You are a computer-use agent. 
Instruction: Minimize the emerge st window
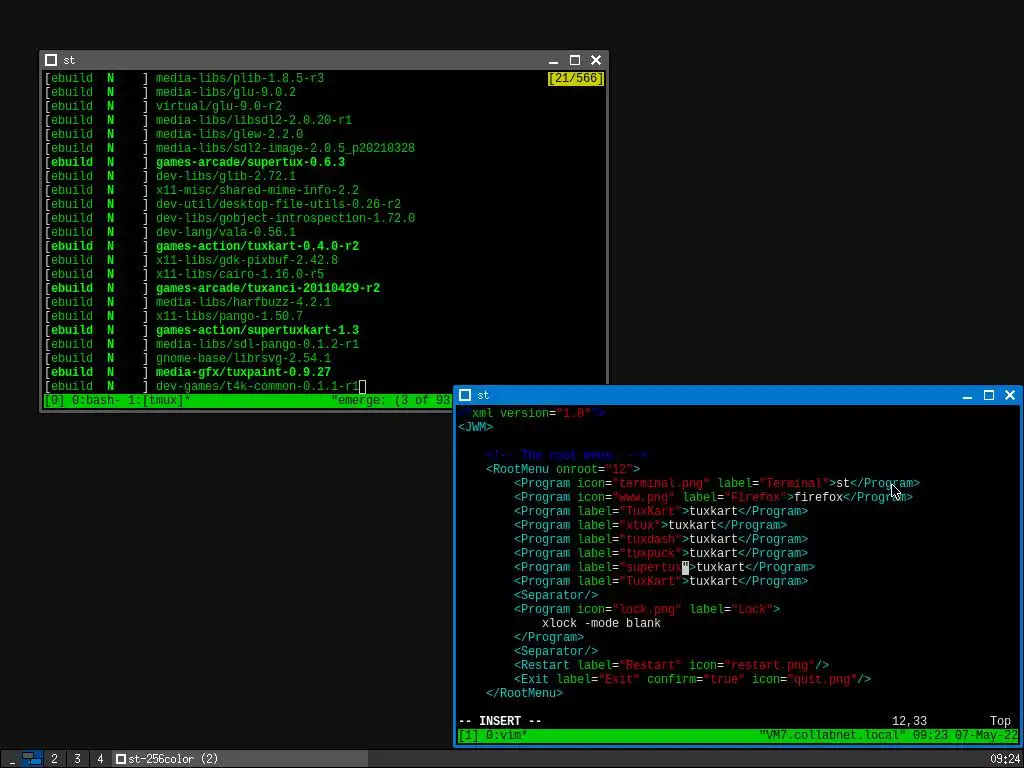coord(553,60)
